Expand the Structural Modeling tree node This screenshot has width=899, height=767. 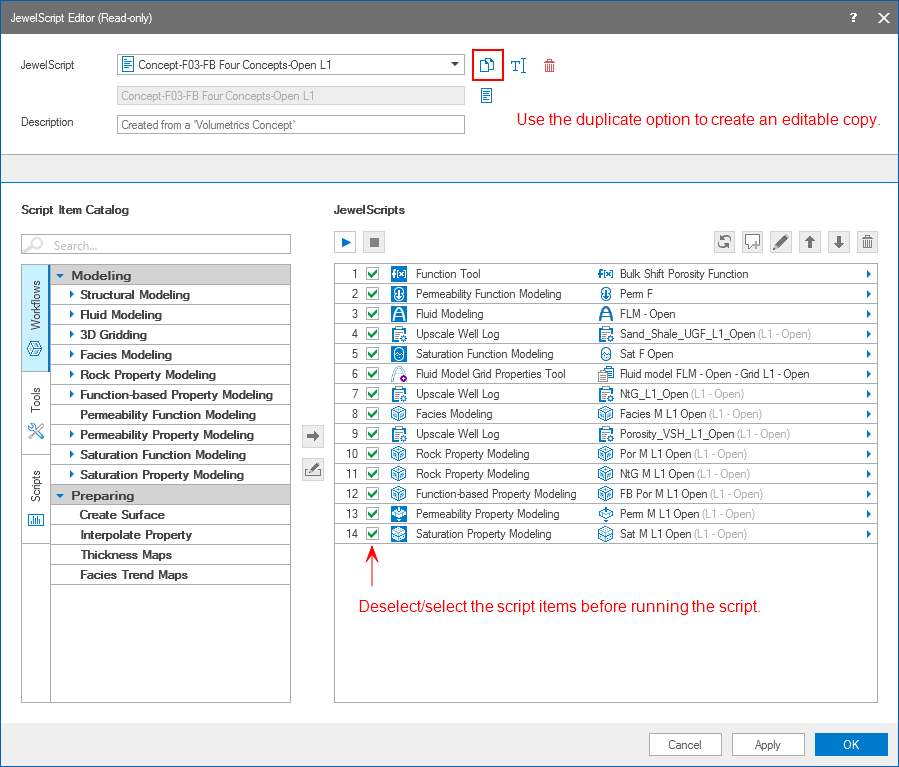[x=71, y=295]
